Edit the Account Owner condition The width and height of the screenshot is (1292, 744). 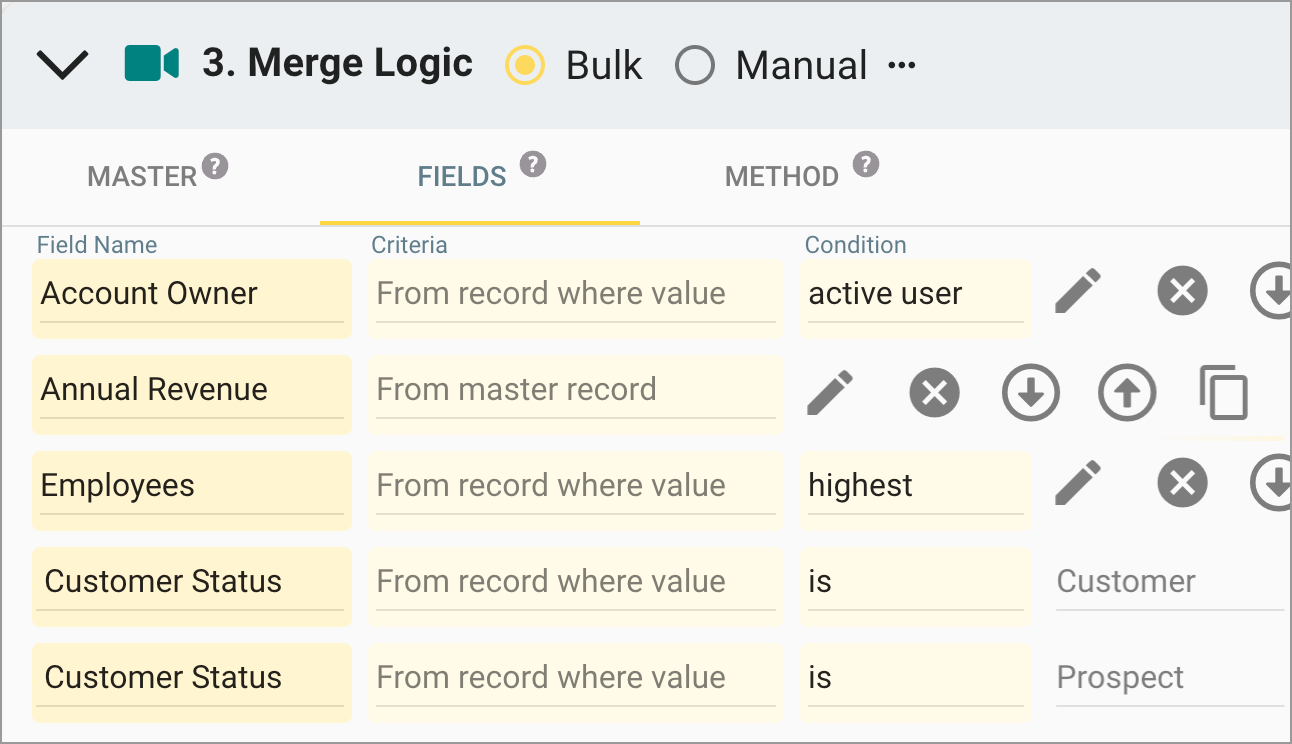pyautogui.click(x=1079, y=291)
